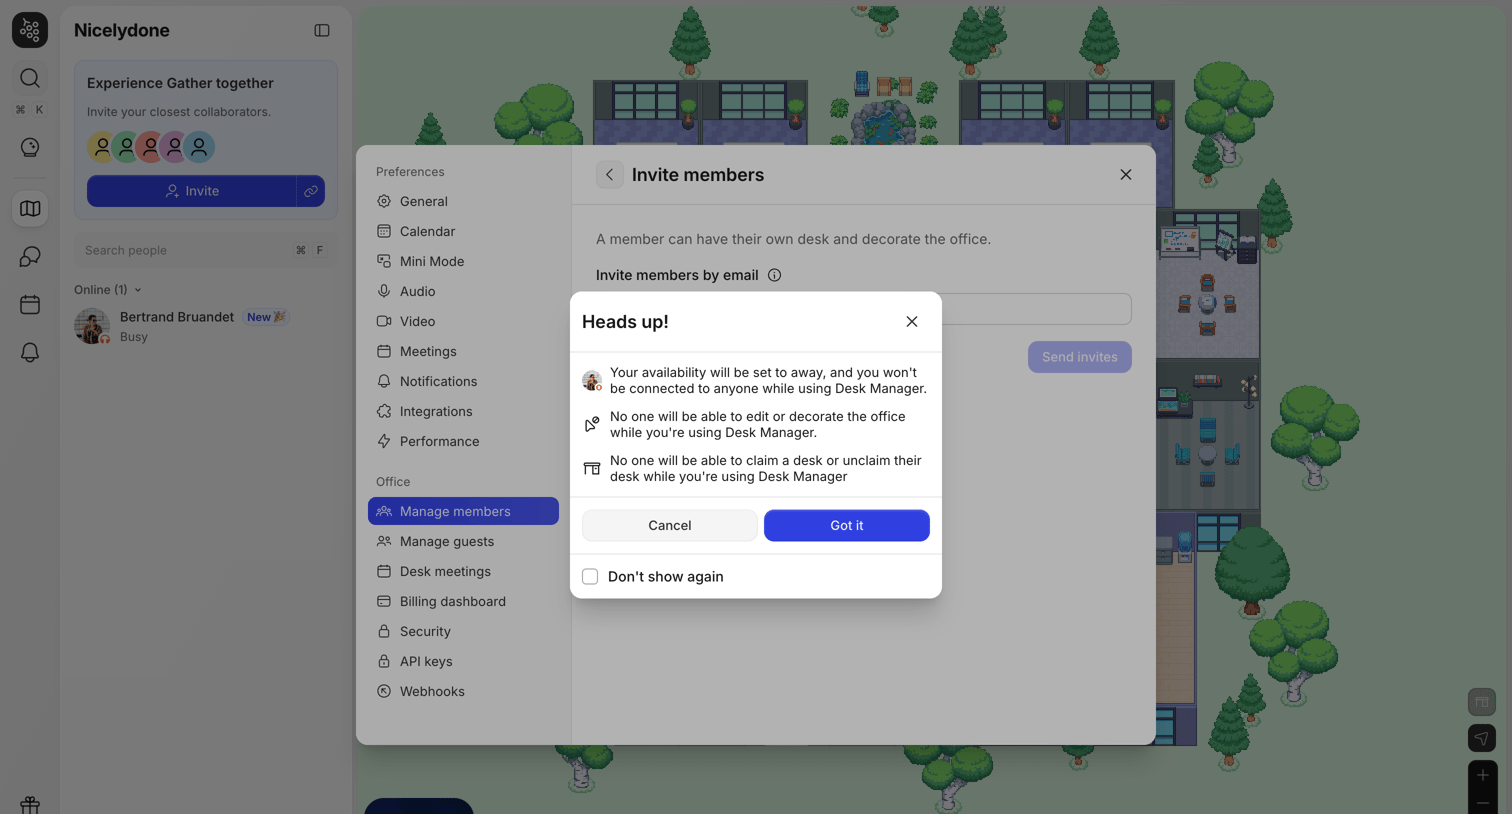Click the gift icon at bottom left
The image size is (1512, 814).
click(30, 804)
